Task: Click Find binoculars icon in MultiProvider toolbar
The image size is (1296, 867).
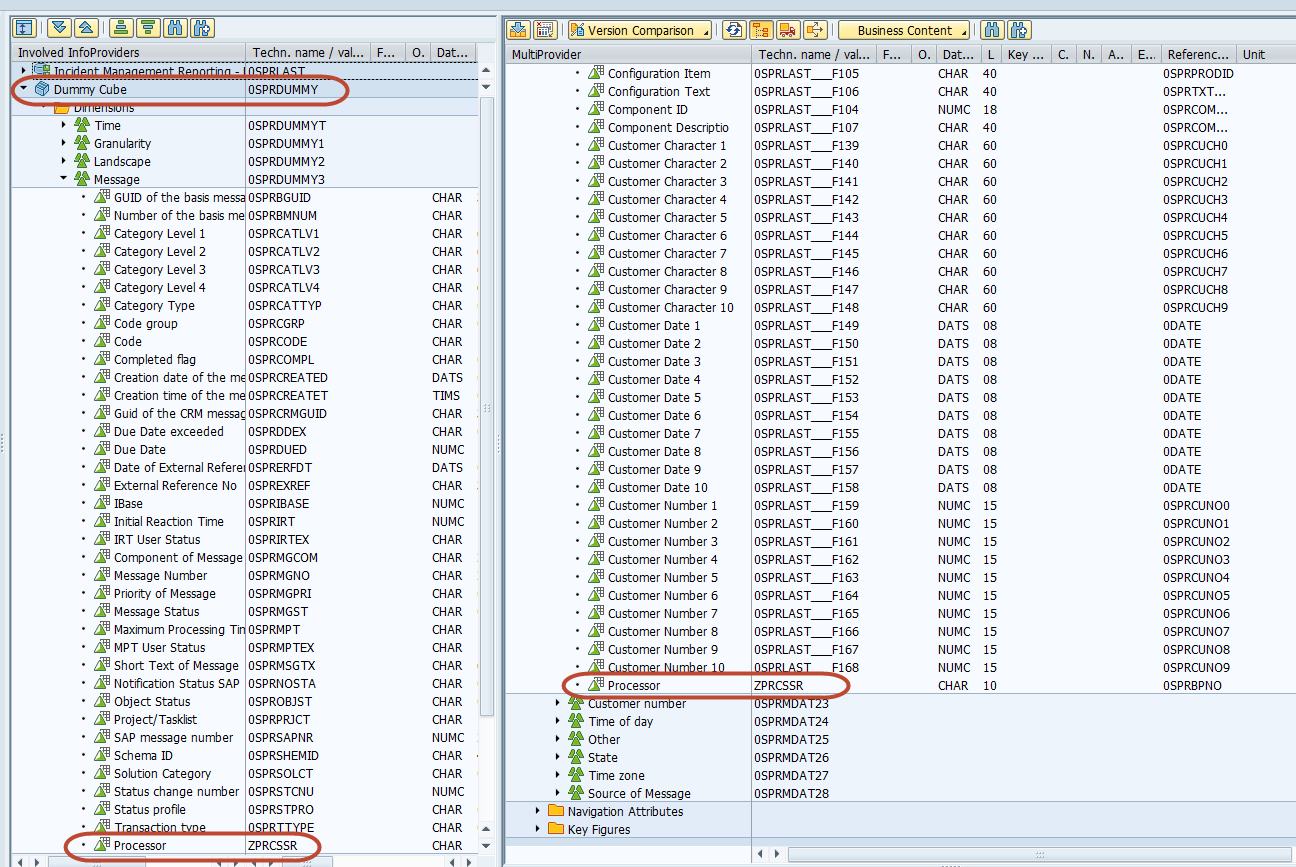Action: pos(992,30)
